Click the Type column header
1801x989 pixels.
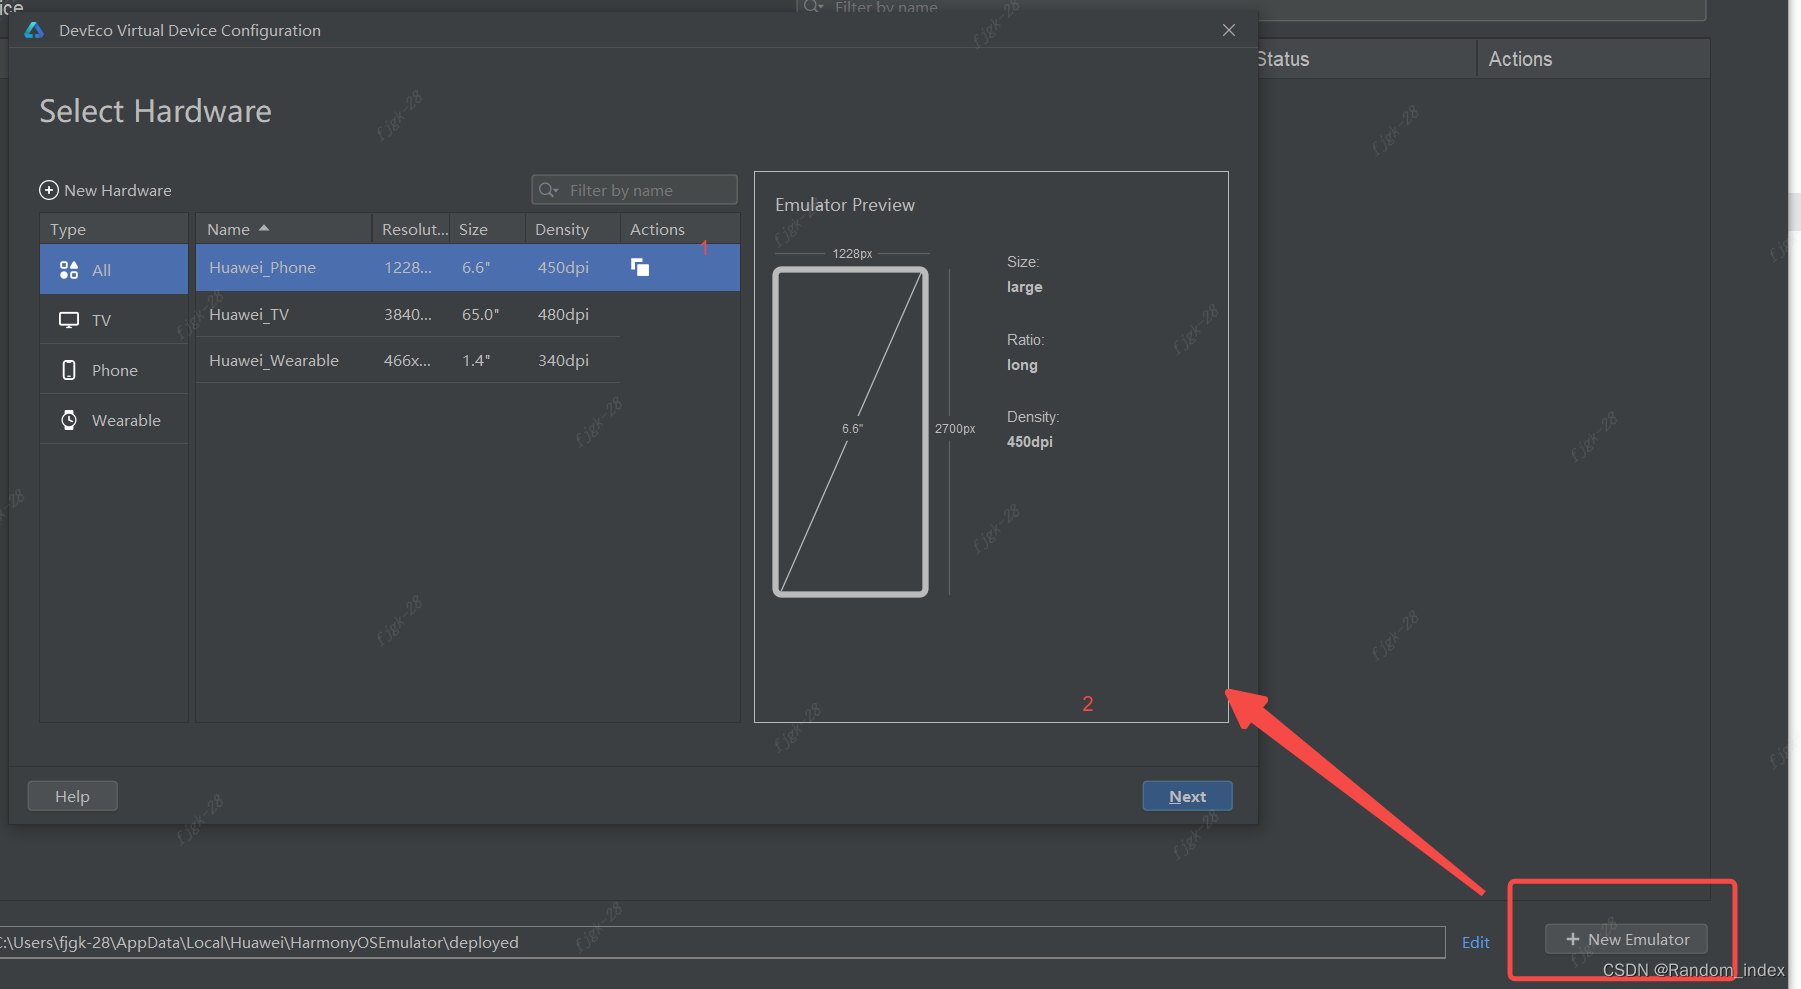[114, 229]
